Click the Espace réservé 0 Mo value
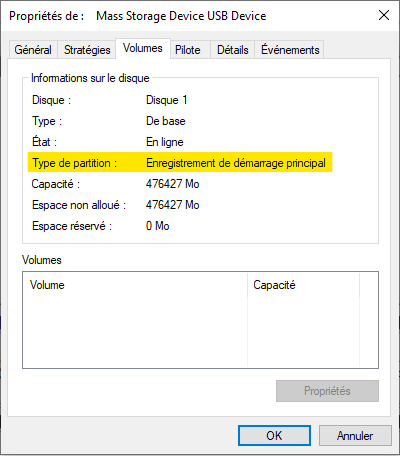 tap(157, 226)
